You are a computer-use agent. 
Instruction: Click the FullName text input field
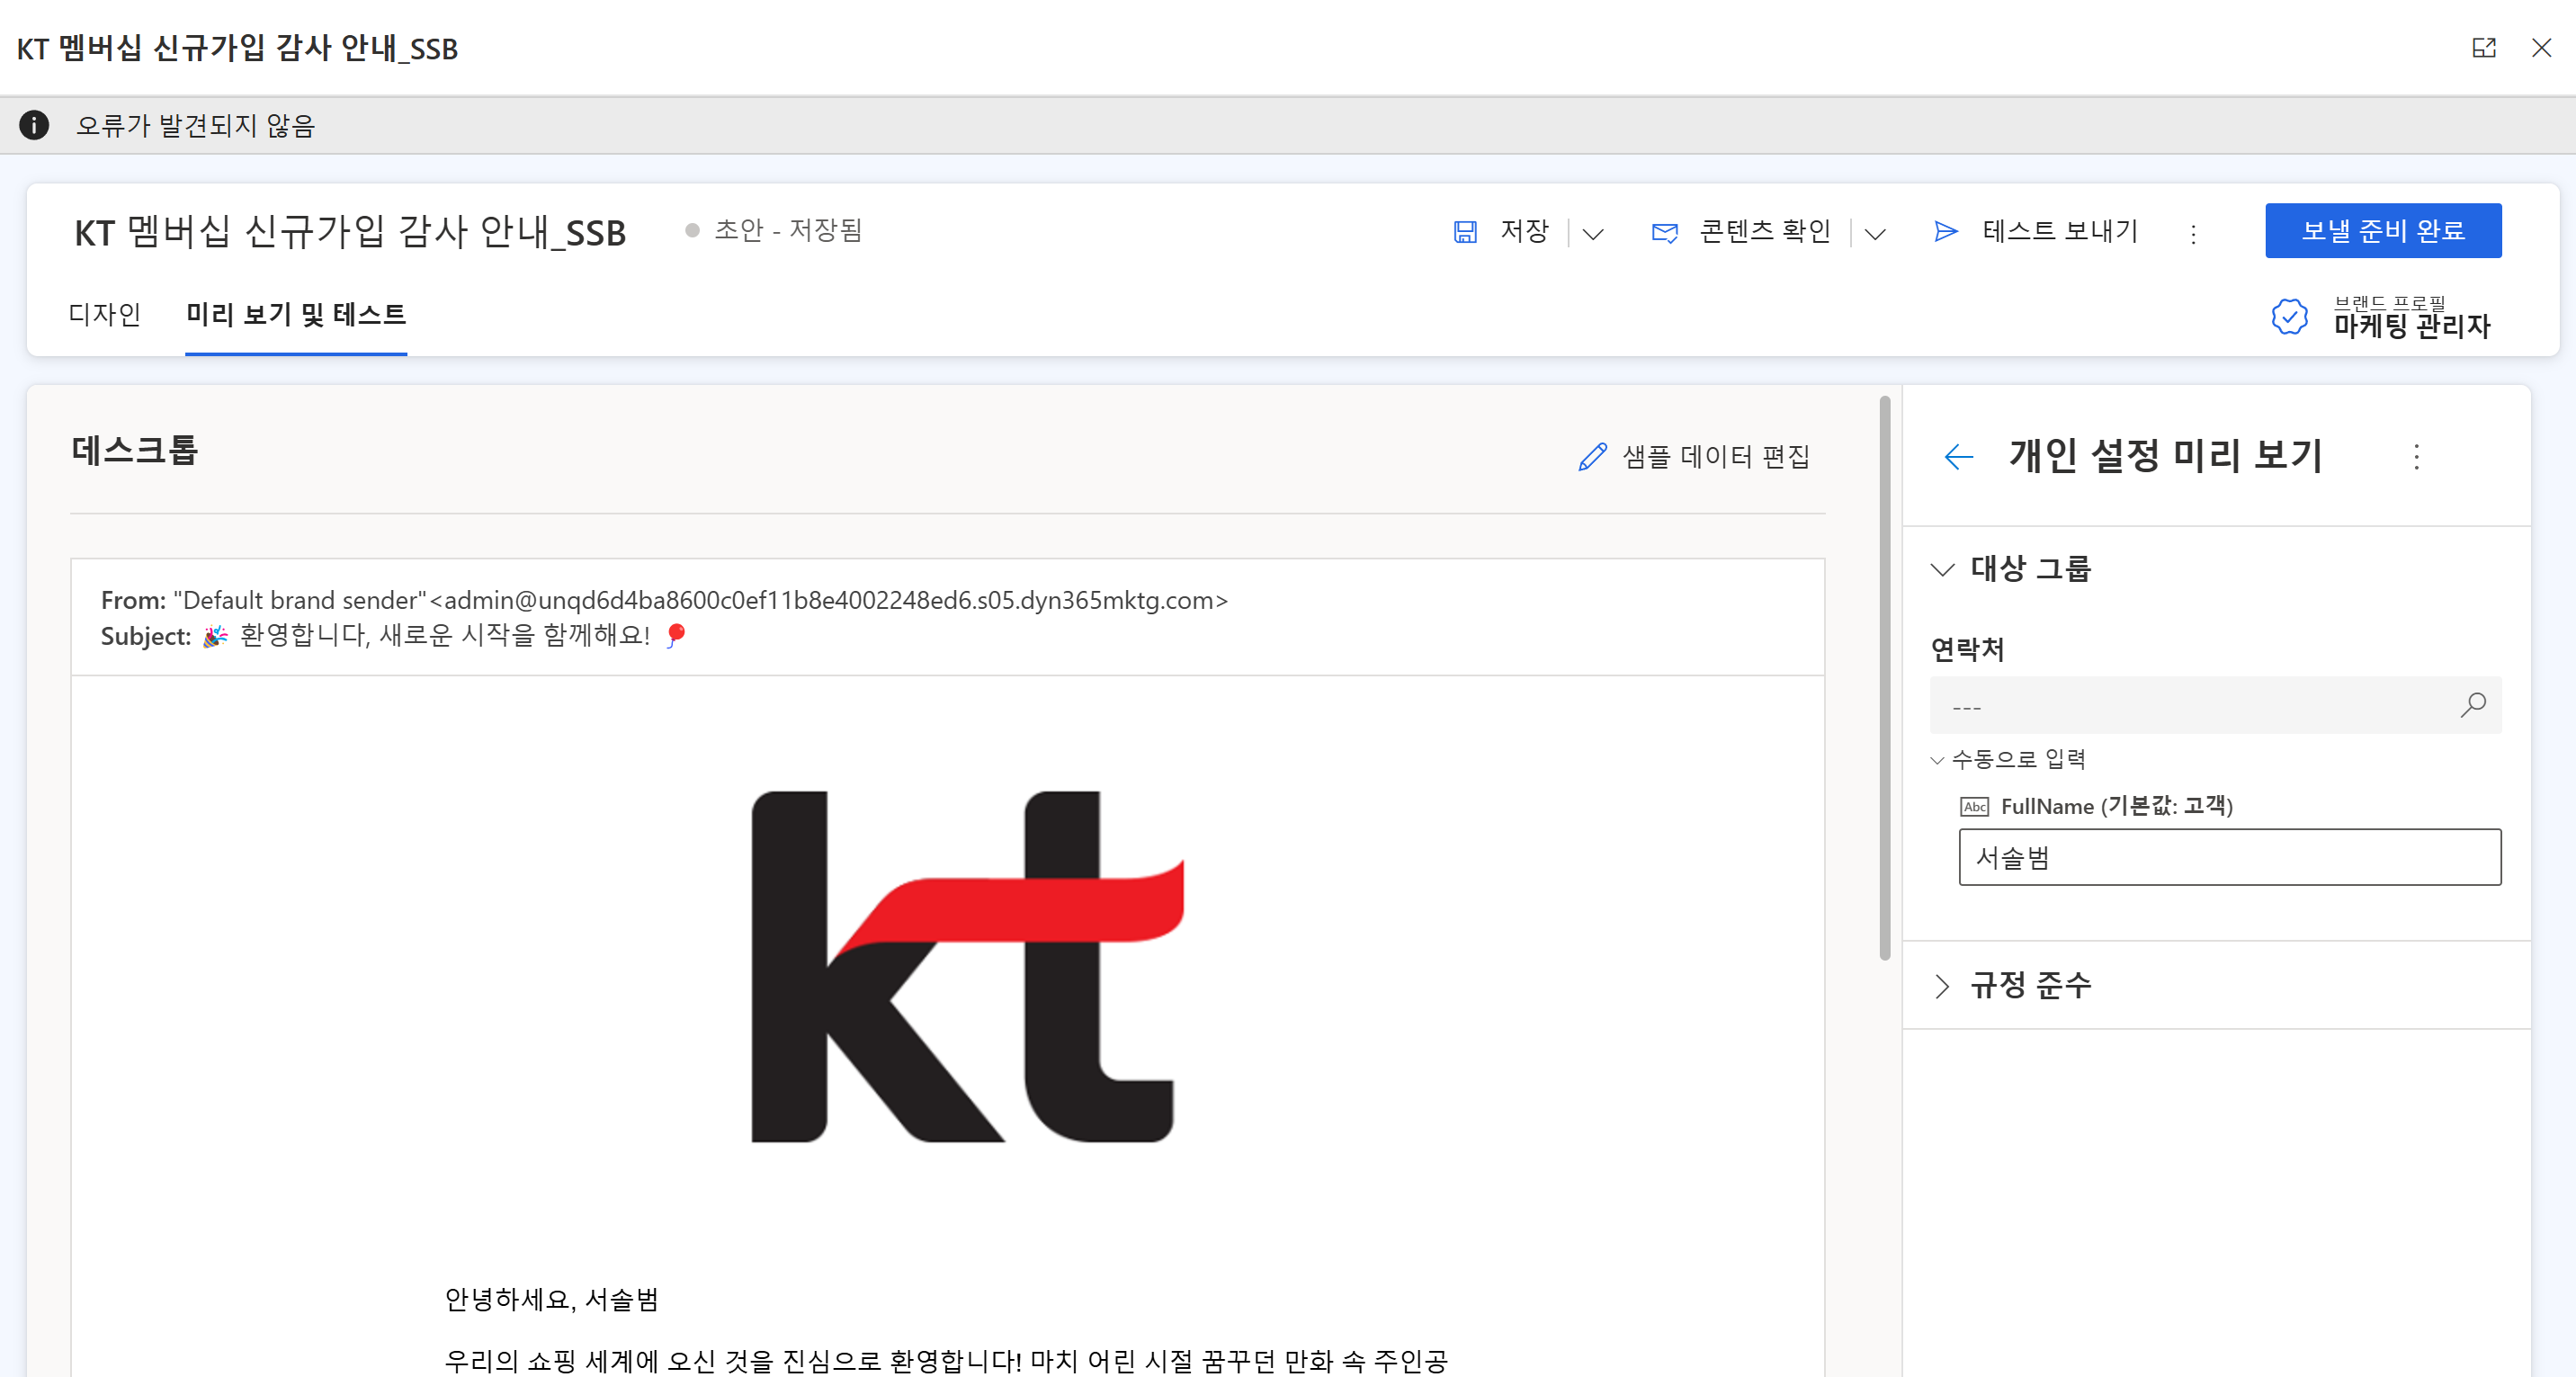point(2229,857)
